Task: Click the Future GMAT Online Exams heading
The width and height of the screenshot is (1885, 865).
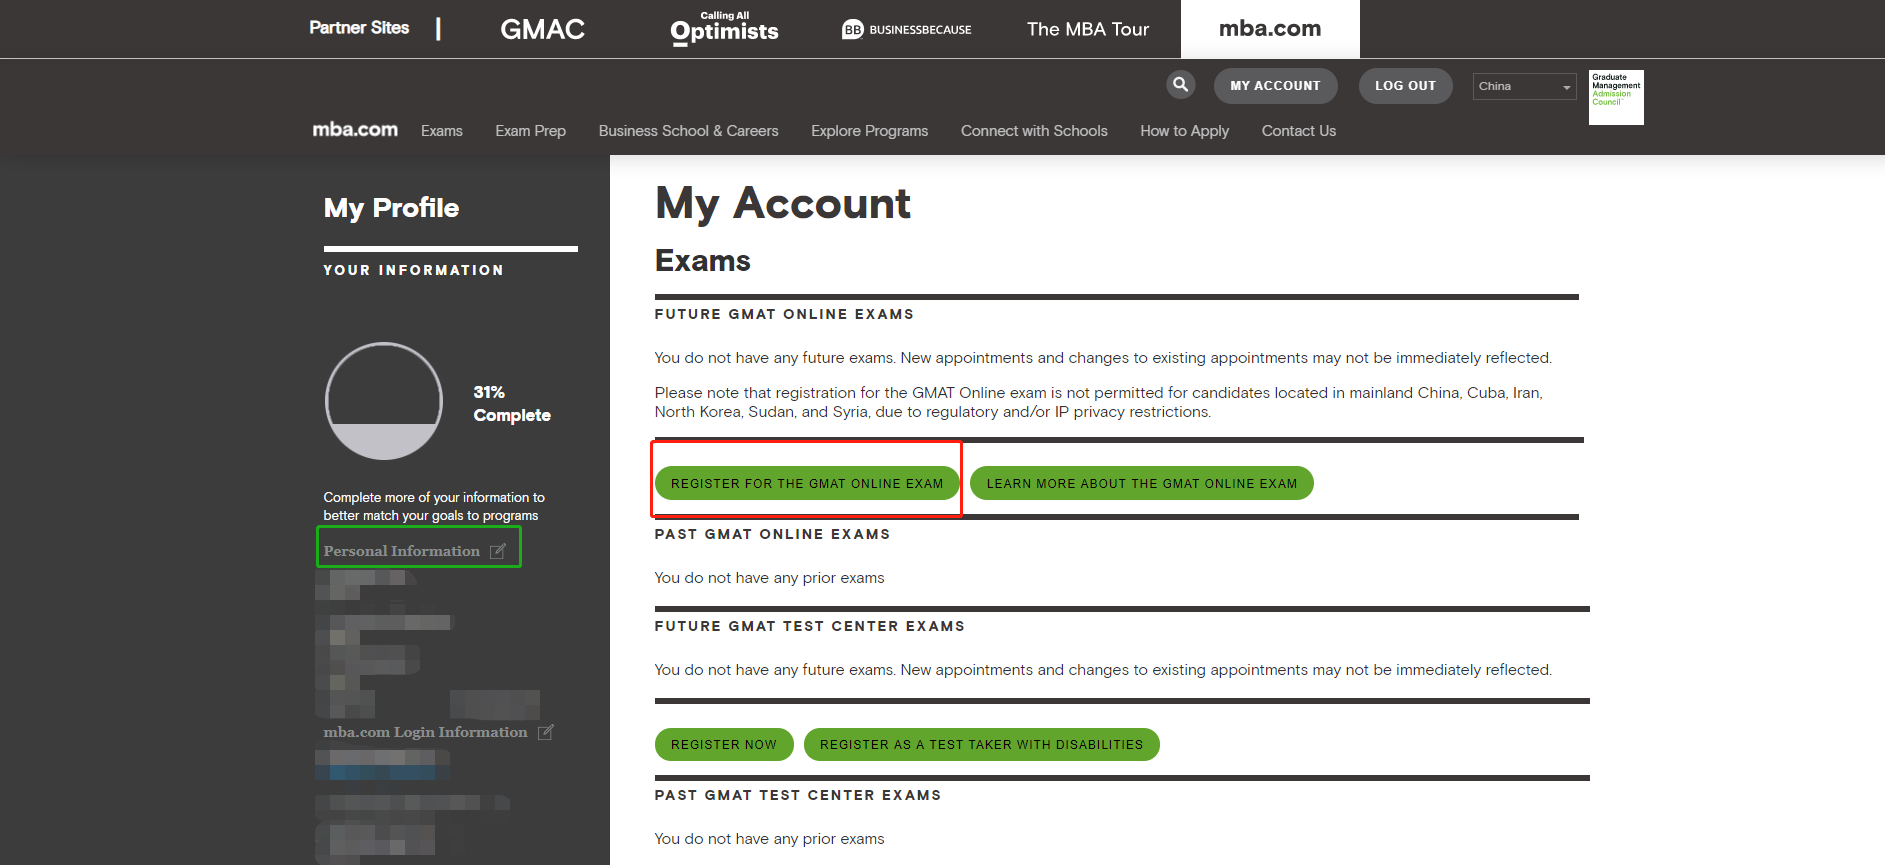Action: point(784,314)
